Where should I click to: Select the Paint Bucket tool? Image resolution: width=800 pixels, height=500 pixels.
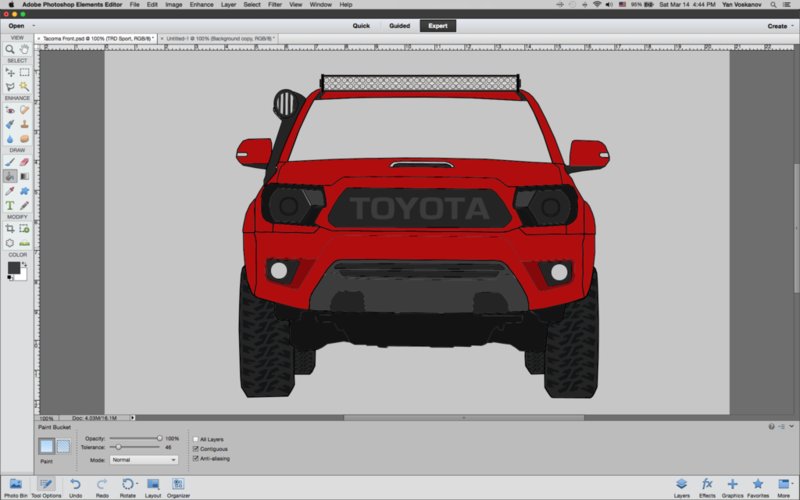point(10,176)
